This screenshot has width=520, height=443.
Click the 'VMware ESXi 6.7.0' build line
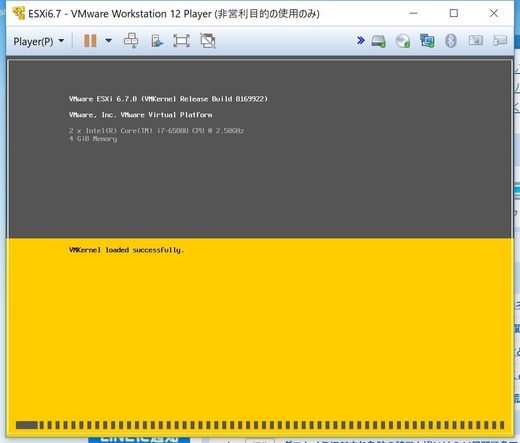click(168, 99)
